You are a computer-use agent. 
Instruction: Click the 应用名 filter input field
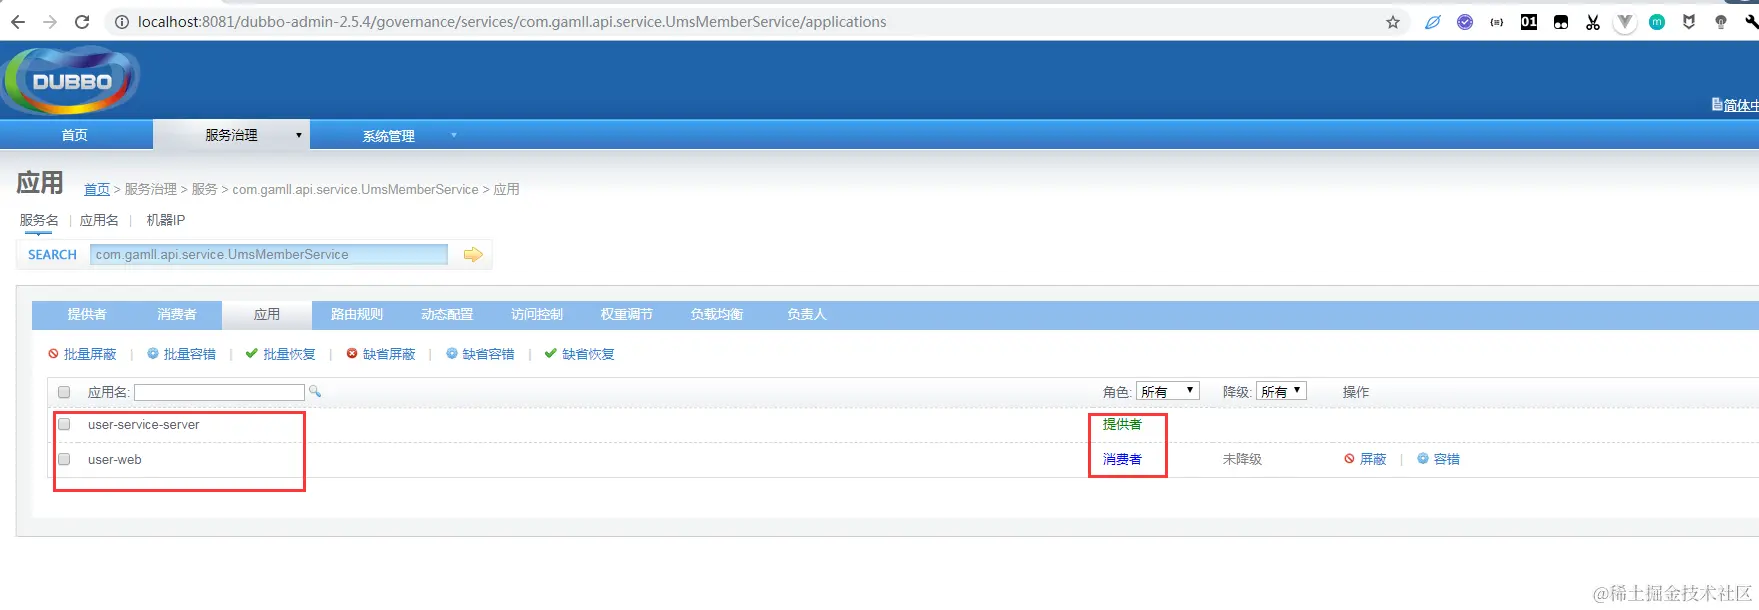coord(219,392)
